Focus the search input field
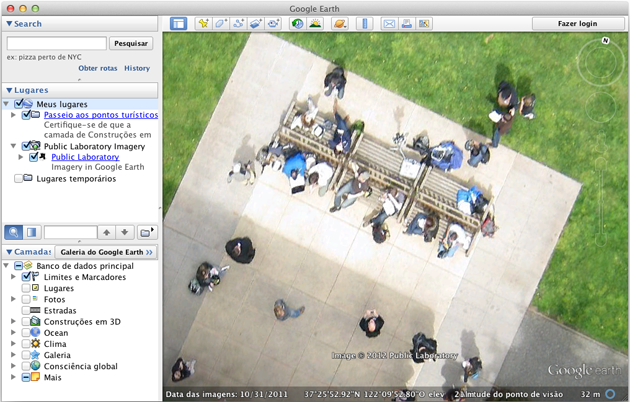This screenshot has width=630, height=402. coord(57,43)
